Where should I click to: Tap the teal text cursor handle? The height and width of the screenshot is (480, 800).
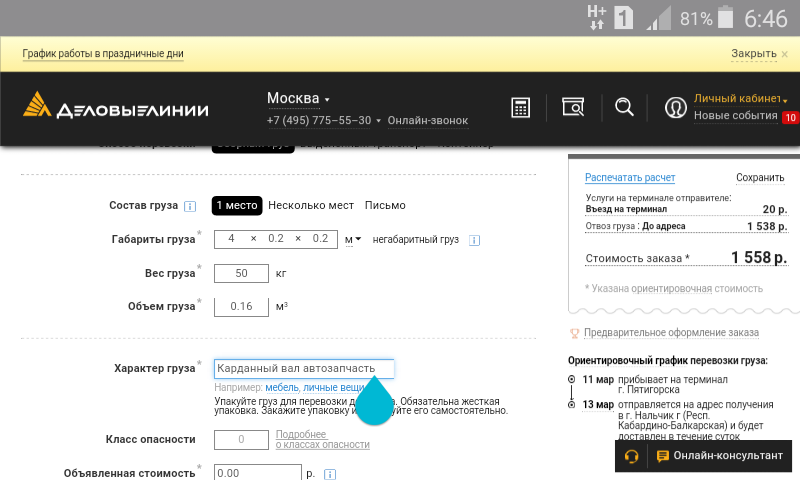(375, 402)
